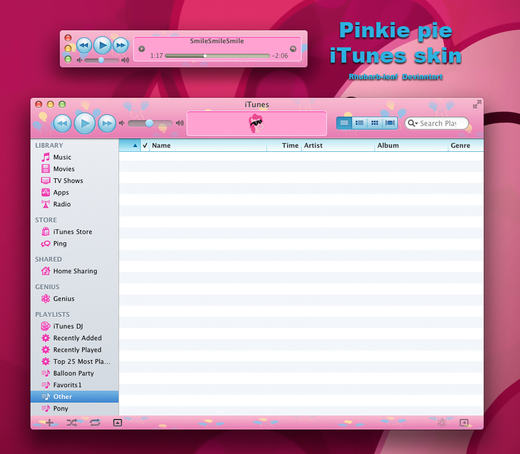Click the mini player max volume icon
This screenshot has height=454, width=520.
[x=125, y=60]
